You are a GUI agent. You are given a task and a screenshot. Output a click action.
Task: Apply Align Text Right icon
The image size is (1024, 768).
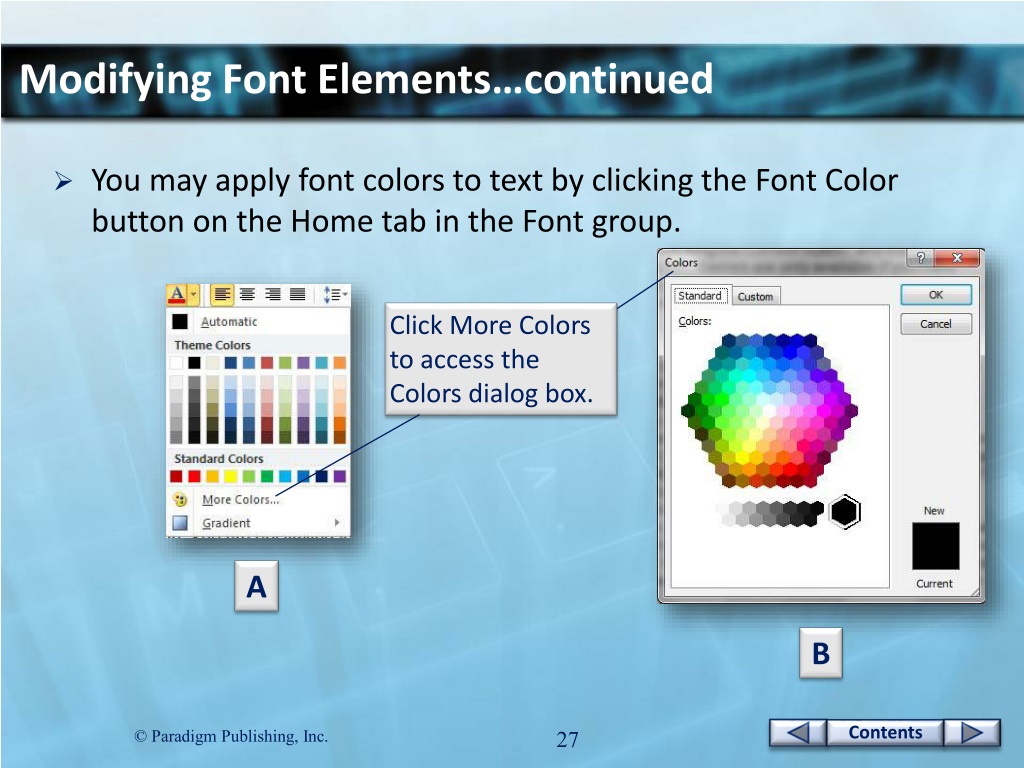click(x=272, y=294)
